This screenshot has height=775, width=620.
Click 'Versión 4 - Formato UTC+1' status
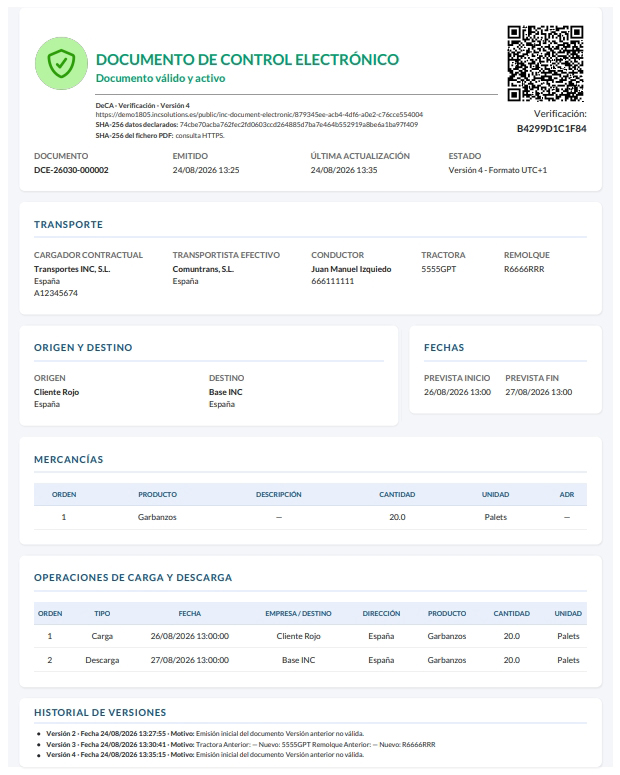(x=497, y=170)
